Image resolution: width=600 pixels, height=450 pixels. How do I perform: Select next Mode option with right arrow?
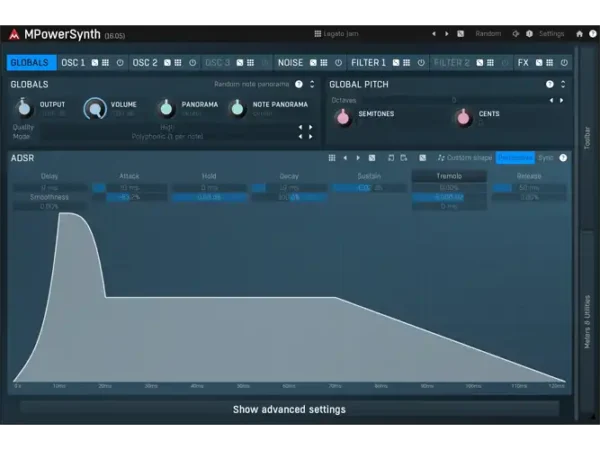click(310, 137)
